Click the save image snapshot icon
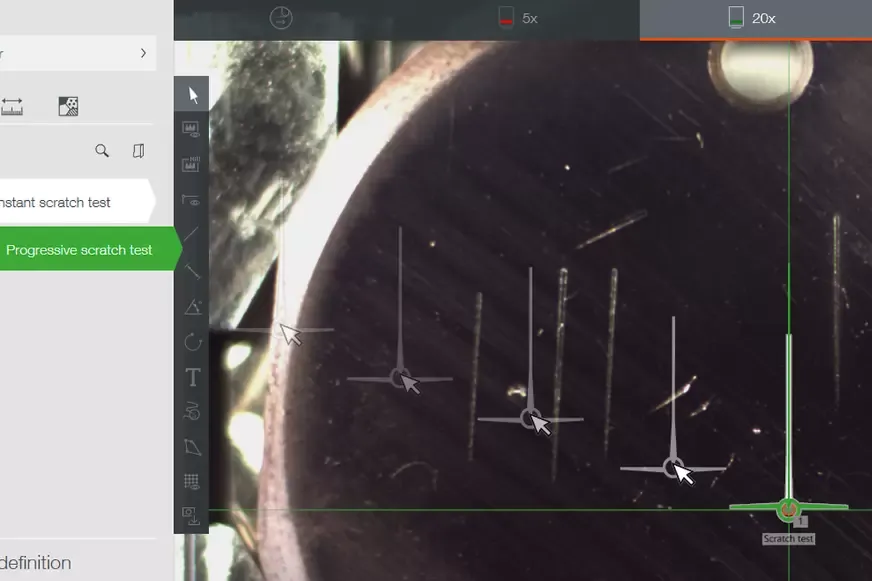Screen dimensions: 872x581 pos(191,516)
